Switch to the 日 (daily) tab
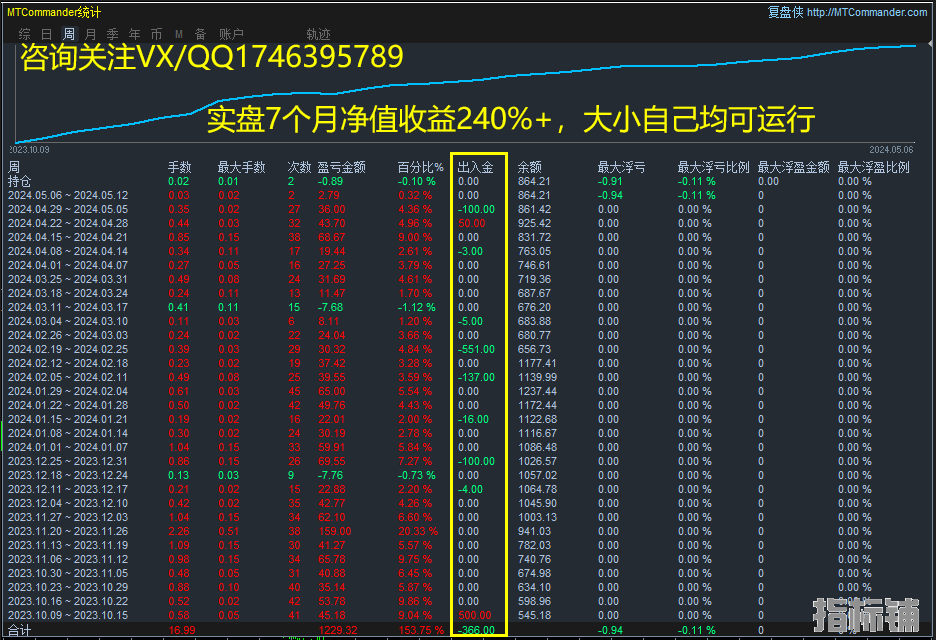This screenshot has height=640, width=936. 47,34
